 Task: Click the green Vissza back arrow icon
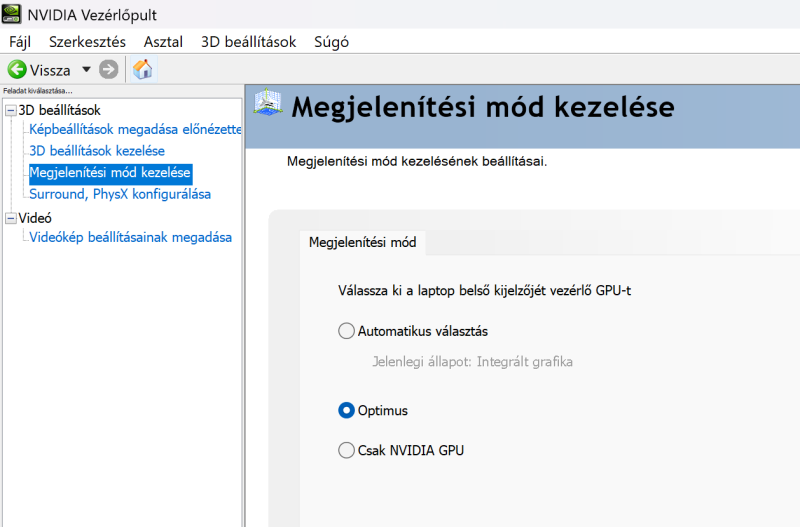17,70
